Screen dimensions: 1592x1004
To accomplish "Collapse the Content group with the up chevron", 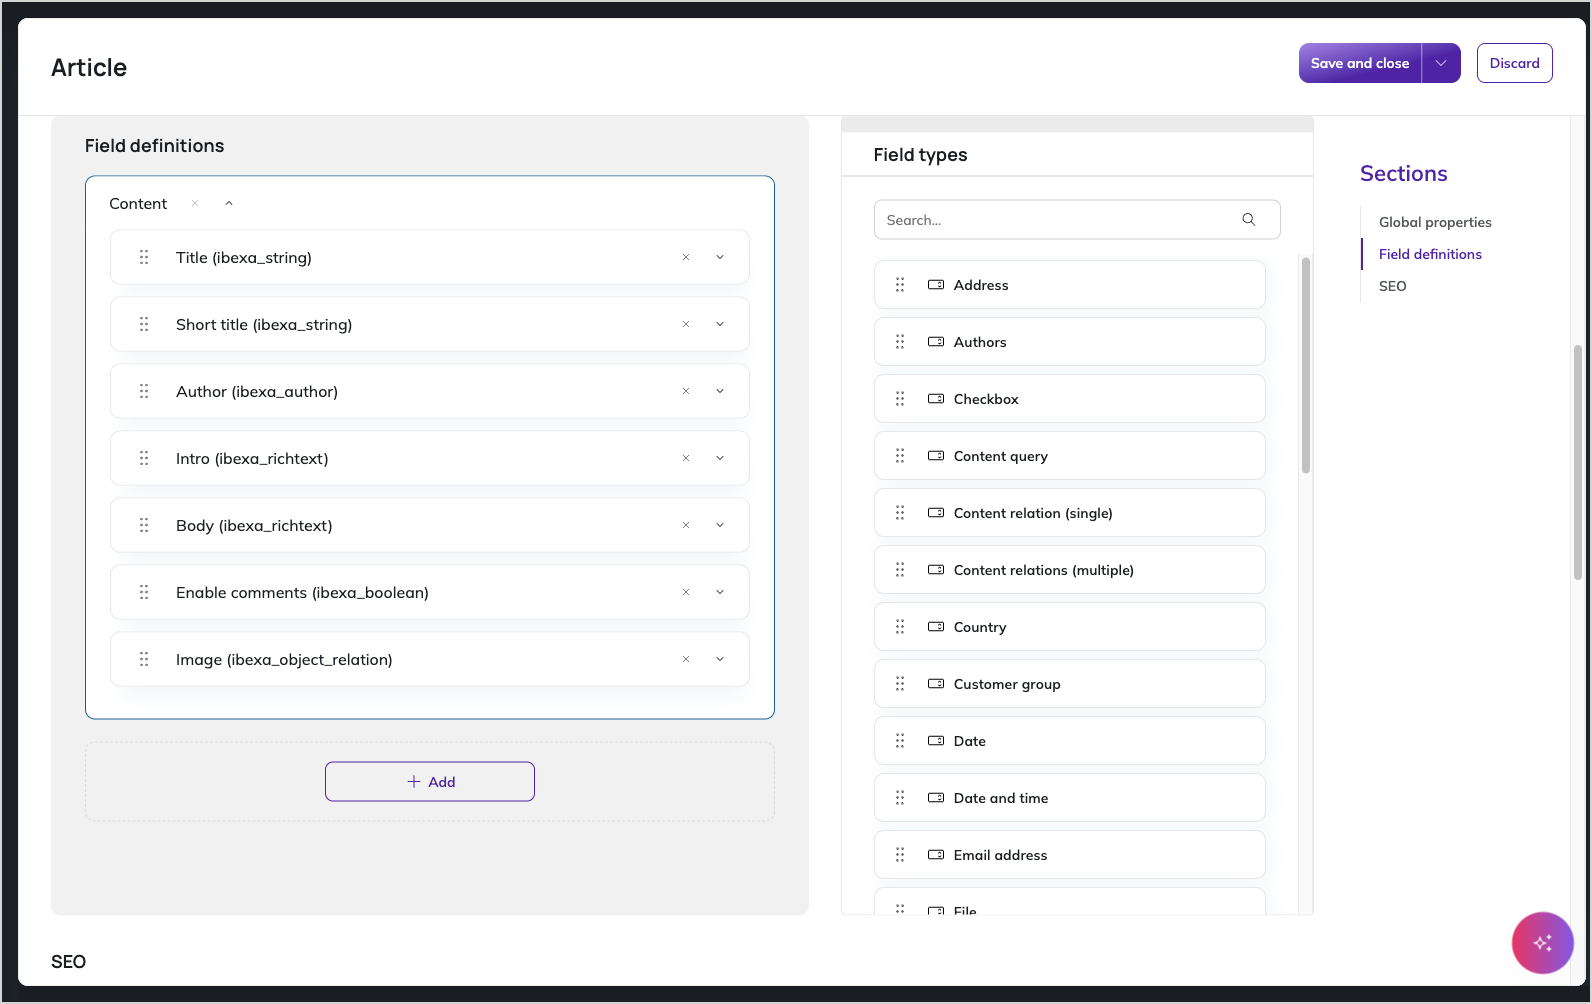I will tap(229, 203).
